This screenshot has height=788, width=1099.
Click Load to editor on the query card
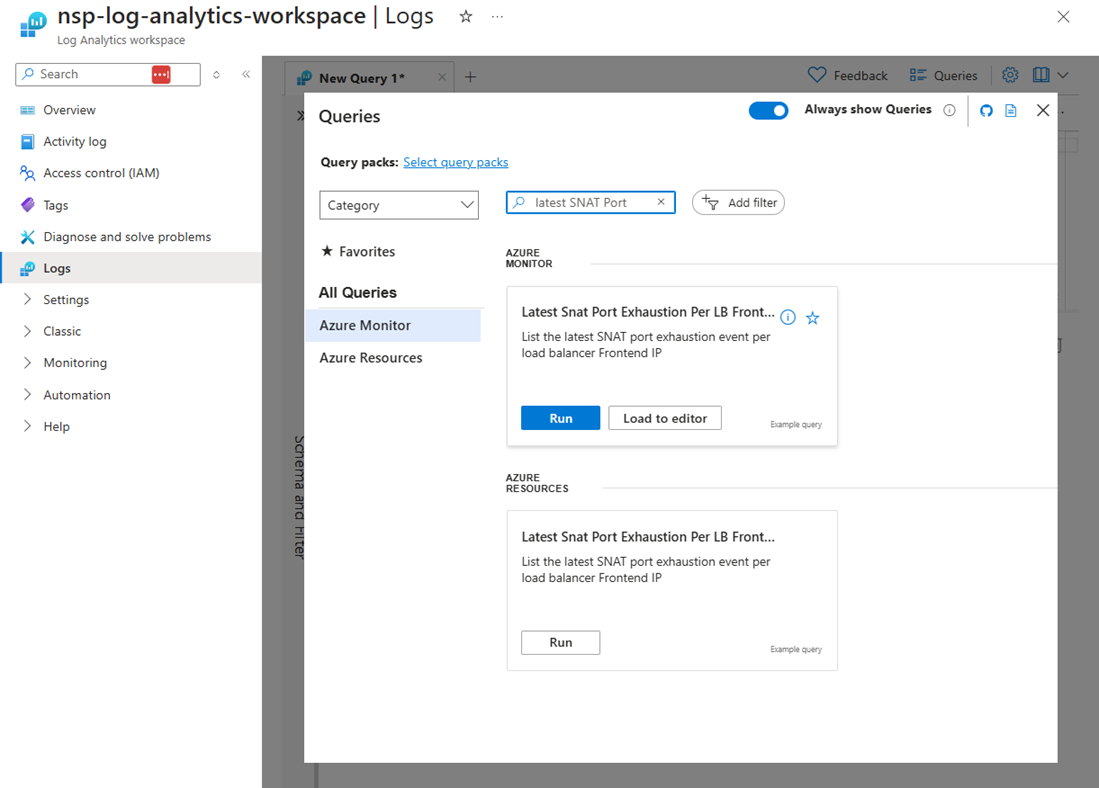pos(664,418)
